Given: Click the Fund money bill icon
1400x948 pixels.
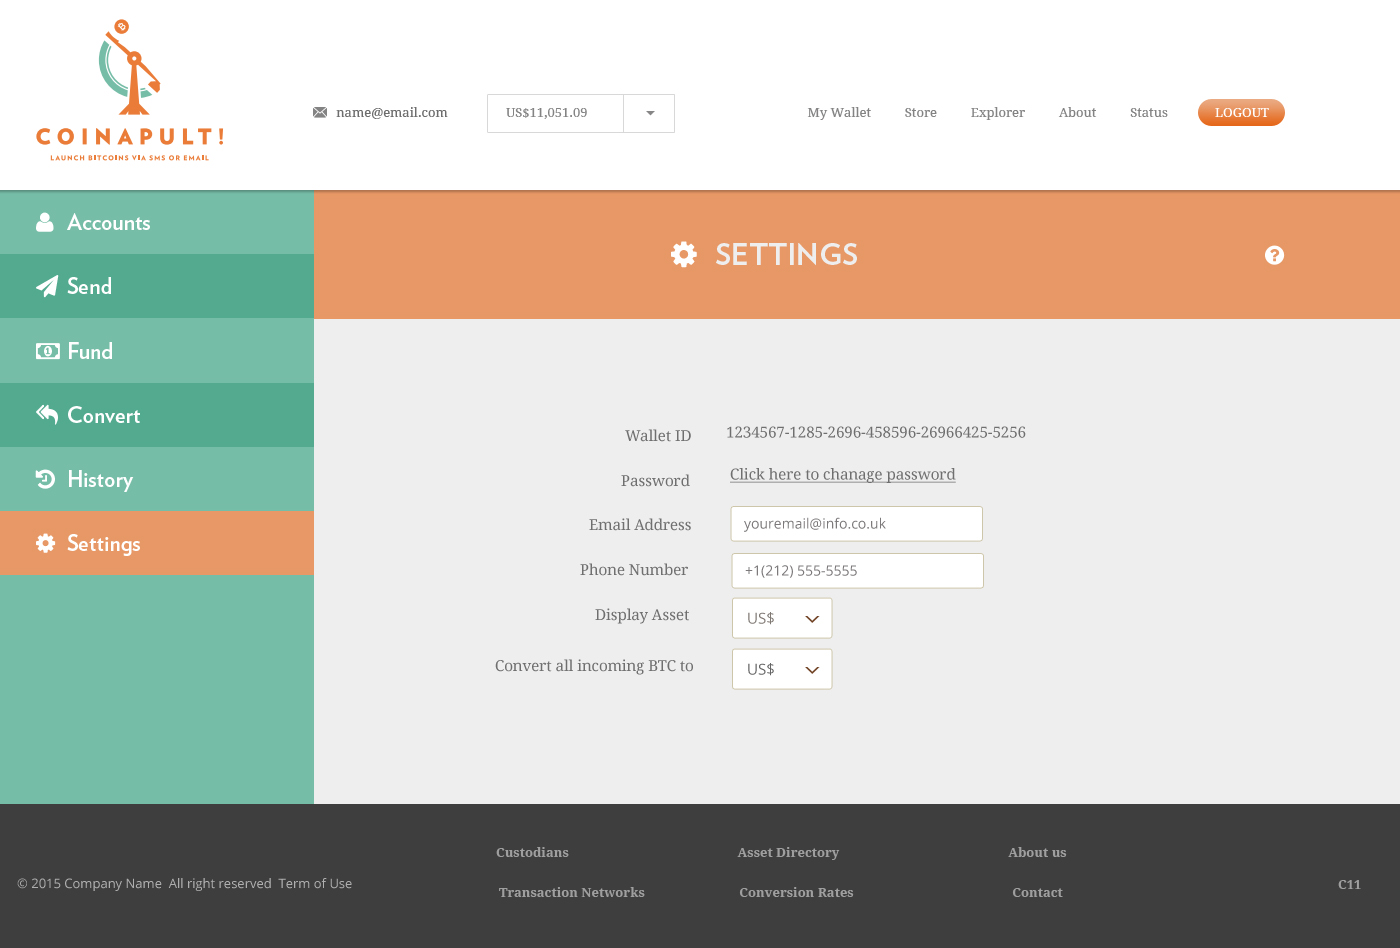Looking at the screenshot, I should click(48, 351).
